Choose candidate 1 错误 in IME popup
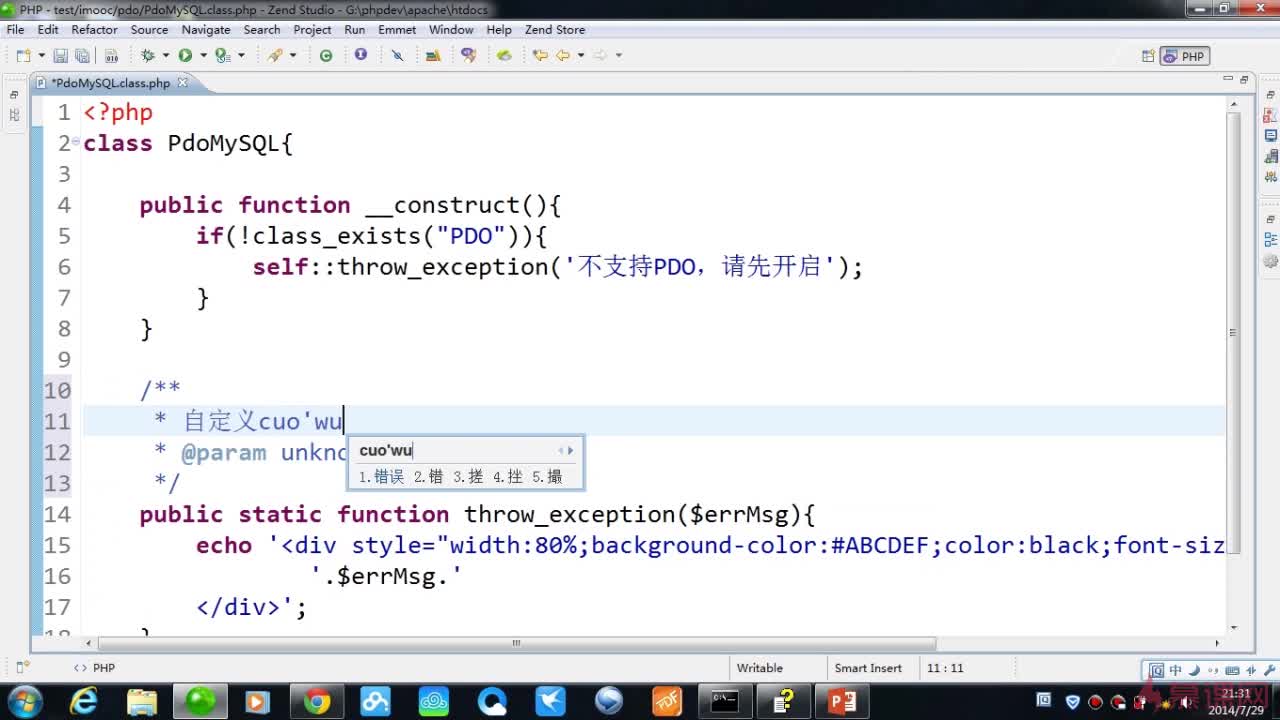The height and width of the screenshot is (720, 1280). coord(382,477)
